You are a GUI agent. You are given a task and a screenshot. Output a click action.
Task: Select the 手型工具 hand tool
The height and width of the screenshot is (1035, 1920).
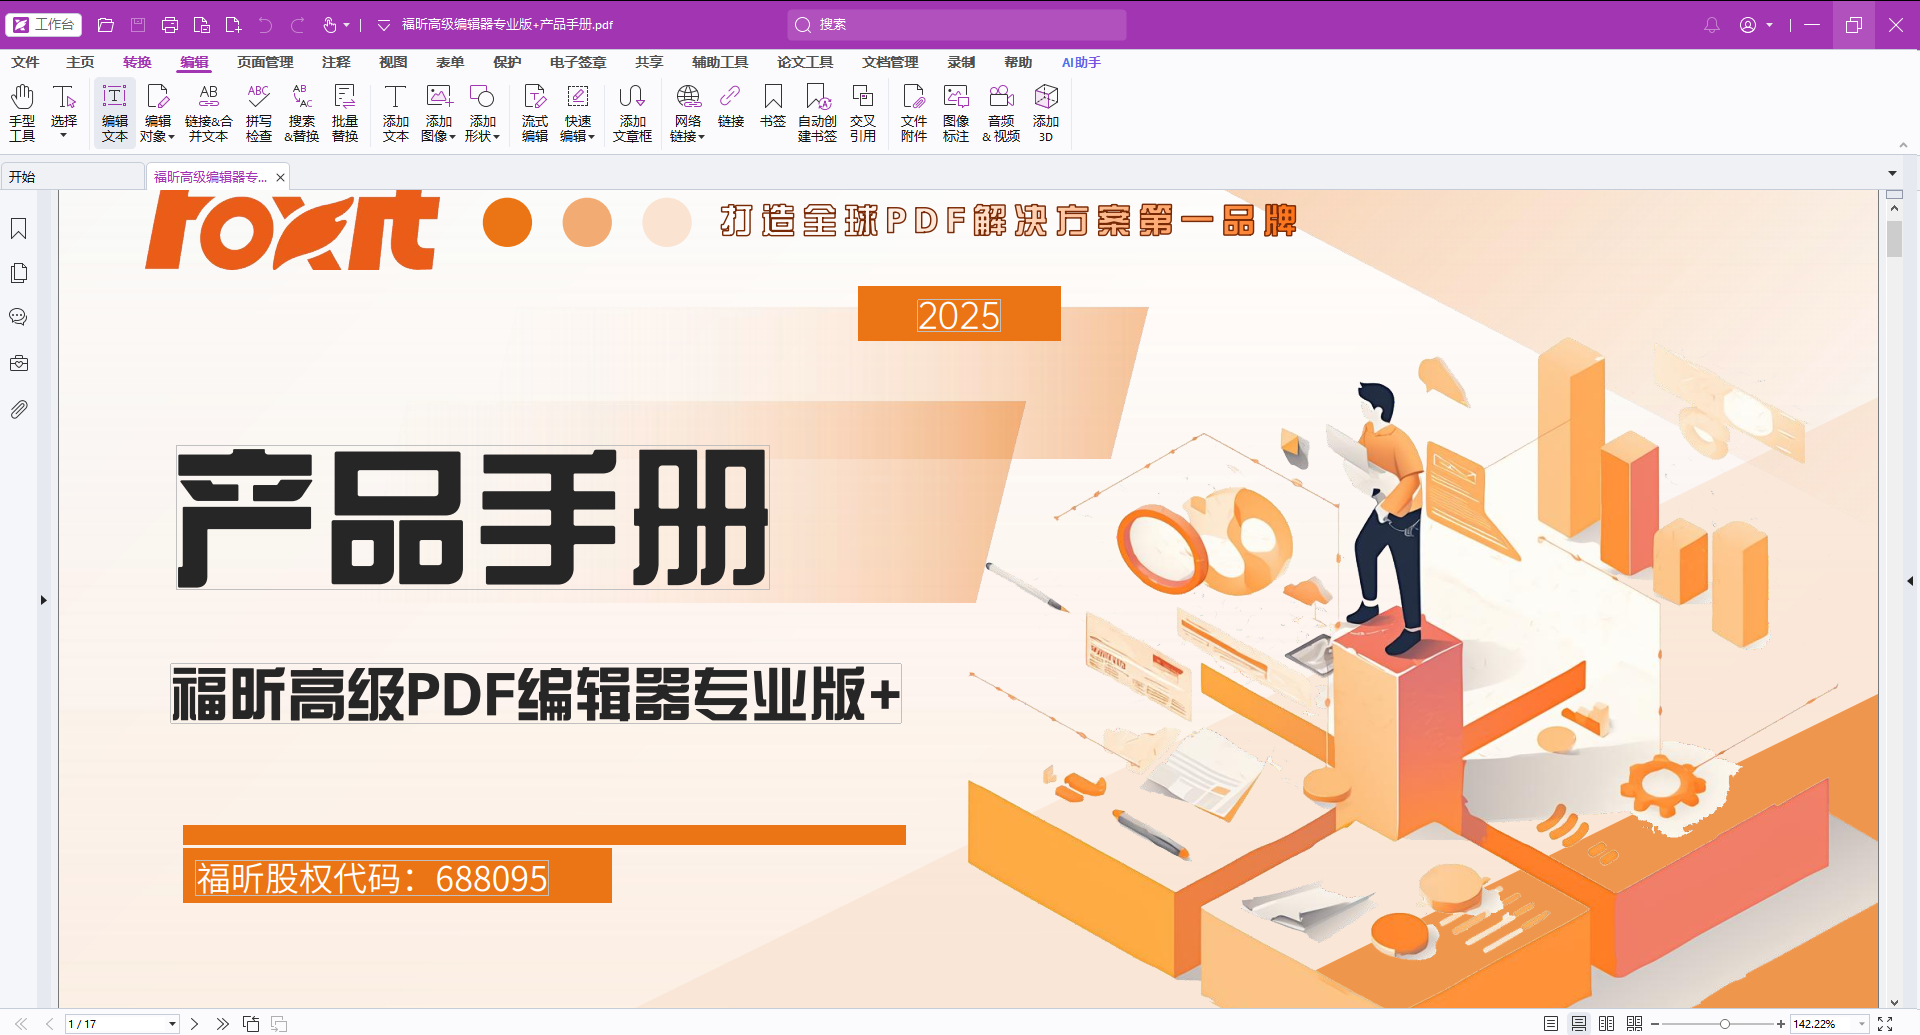22,113
